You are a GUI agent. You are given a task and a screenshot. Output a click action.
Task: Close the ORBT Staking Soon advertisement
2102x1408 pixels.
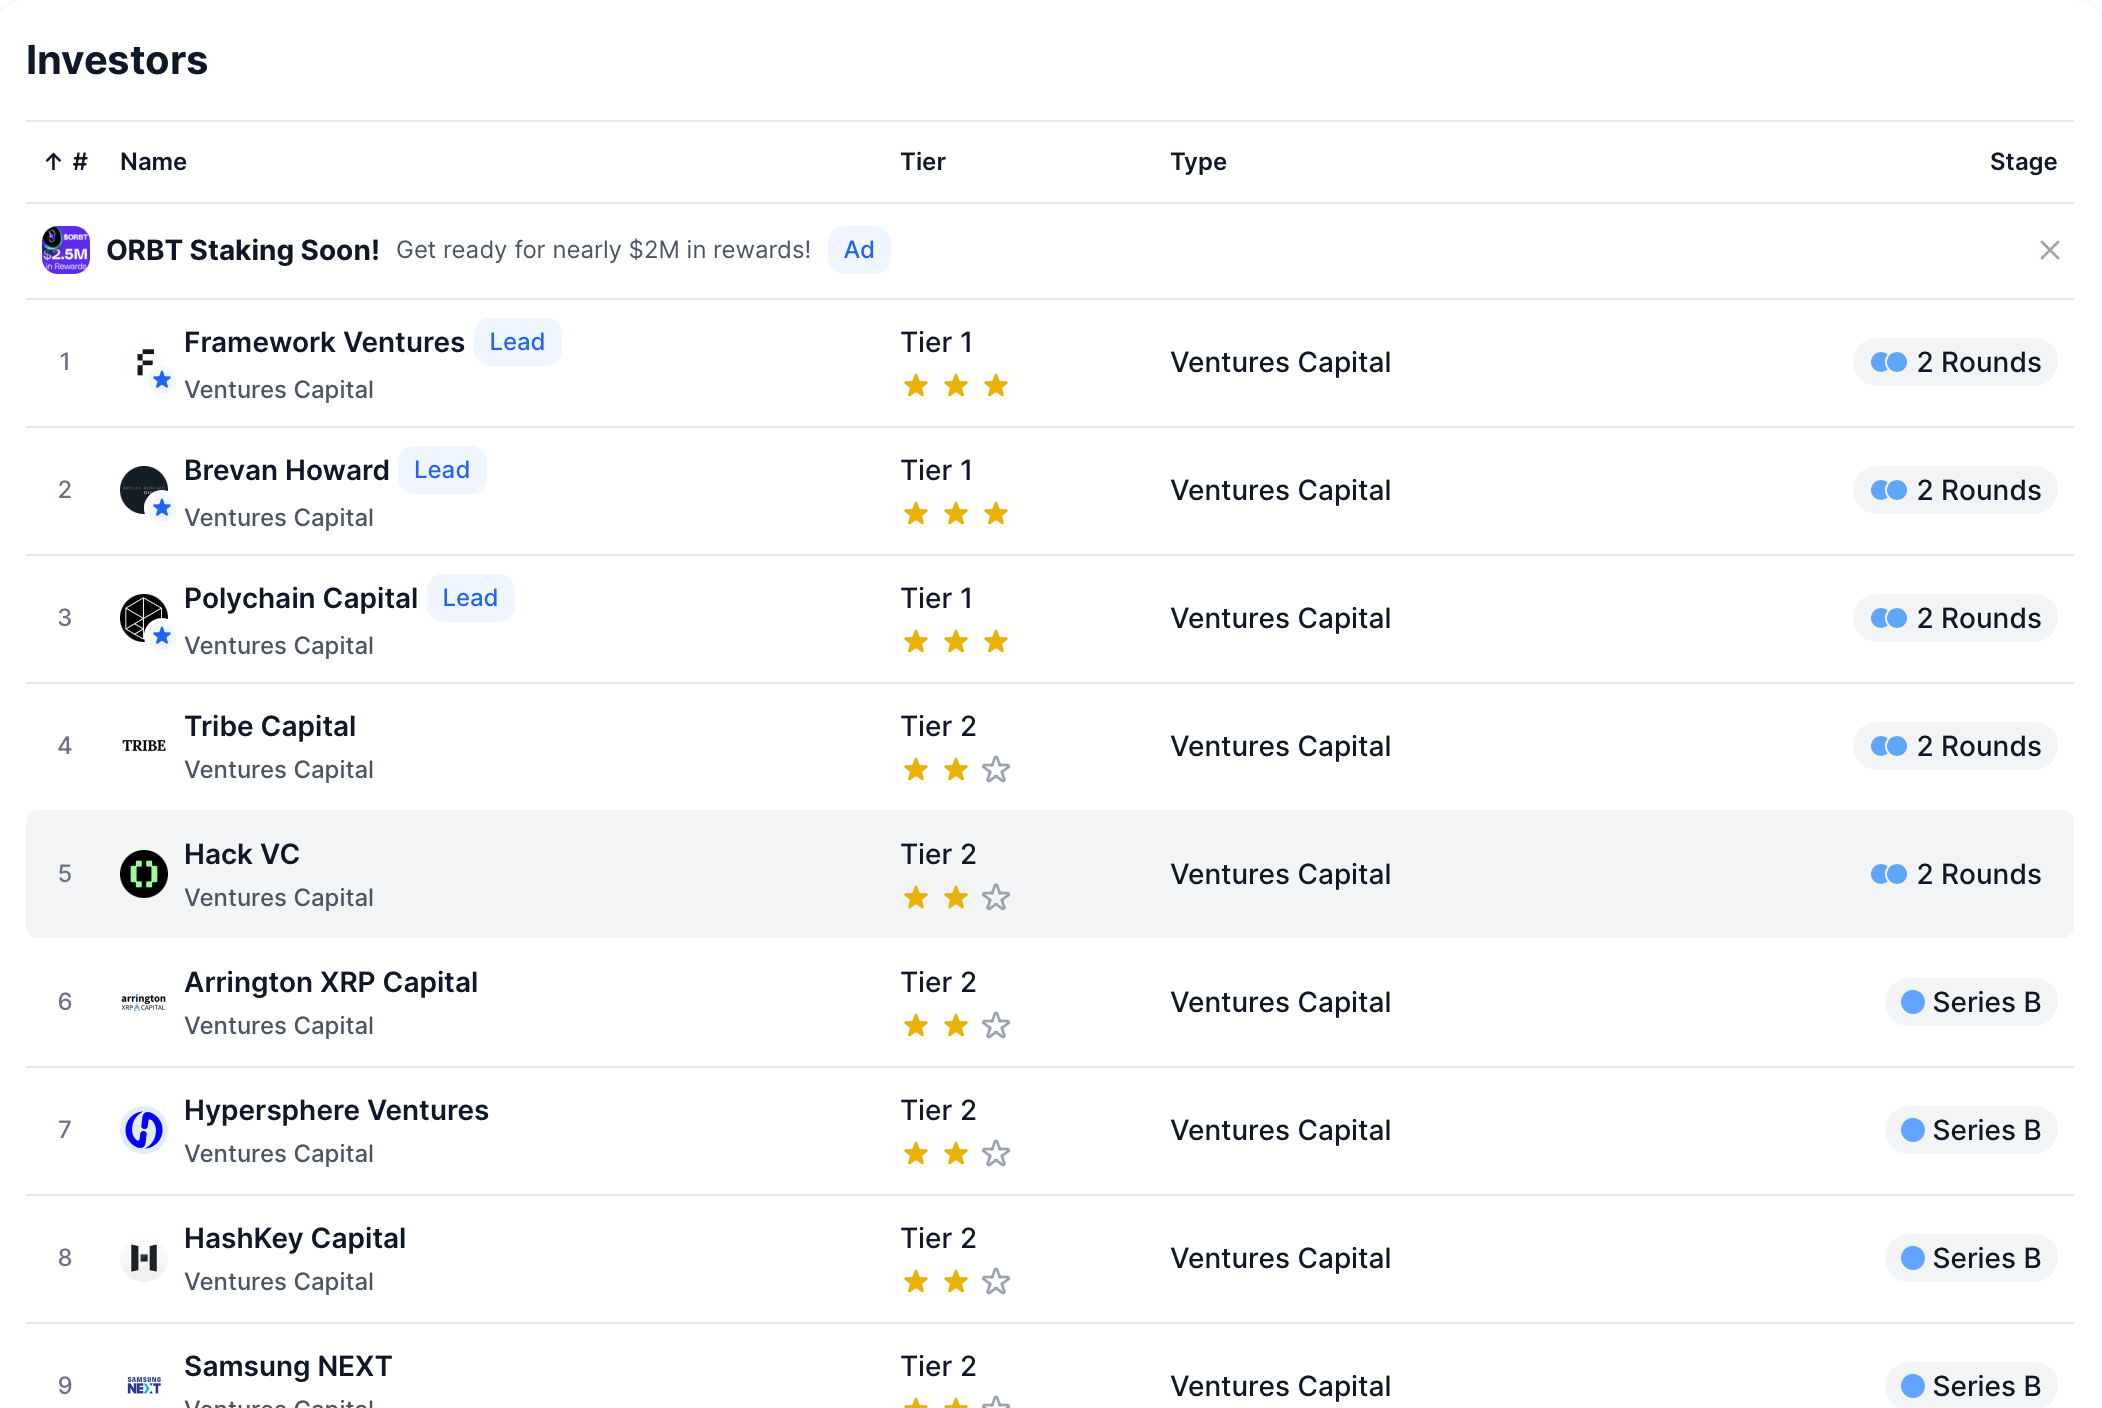point(2049,250)
